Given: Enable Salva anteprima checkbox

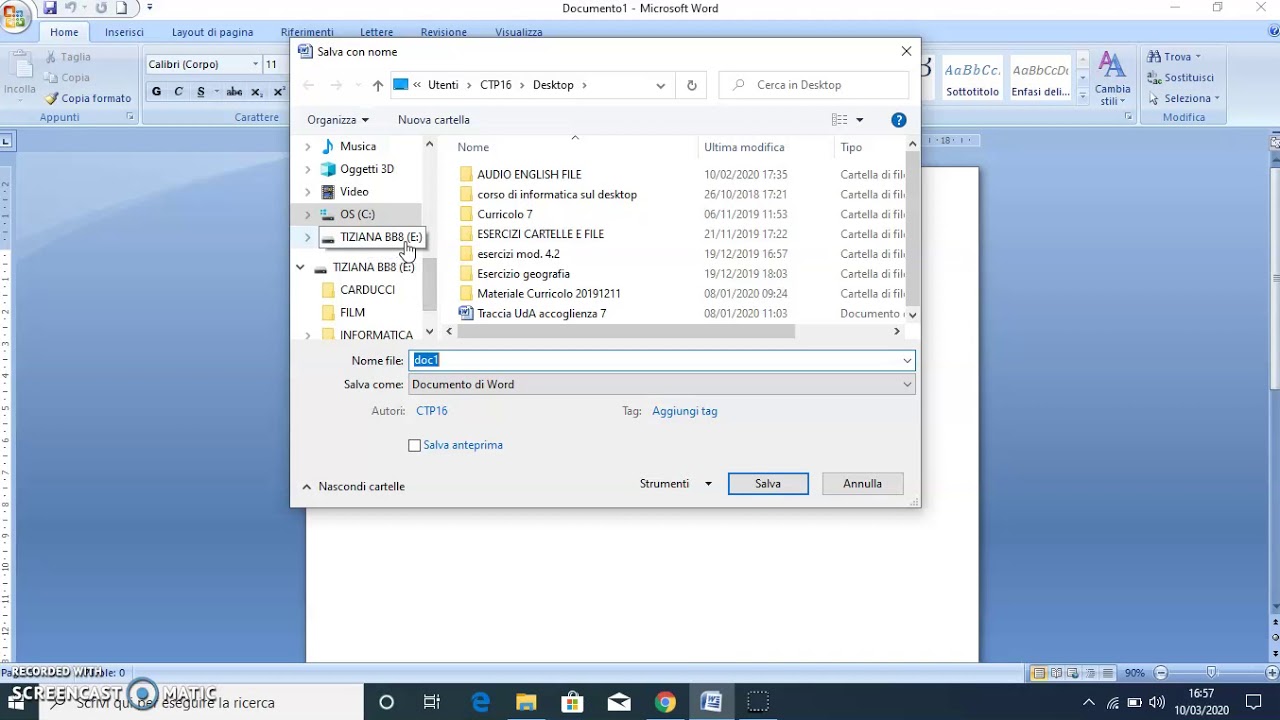Looking at the screenshot, I should (x=414, y=445).
